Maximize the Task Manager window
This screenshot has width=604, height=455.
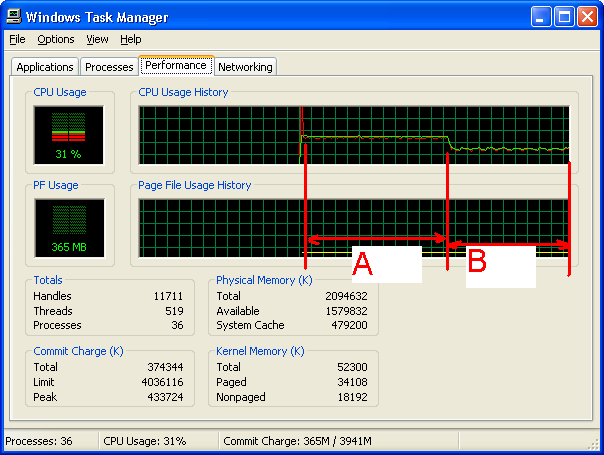[564, 17]
